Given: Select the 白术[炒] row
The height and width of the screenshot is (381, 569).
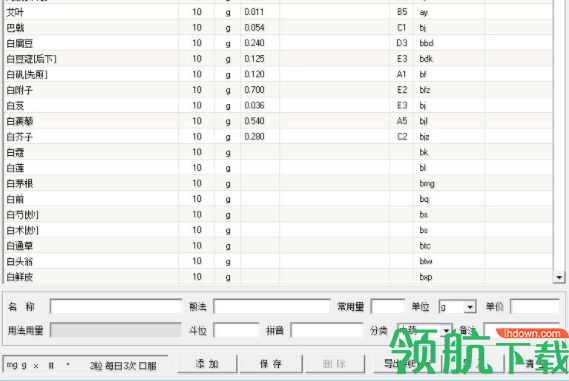Looking at the screenshot, I should [x=278, y=230].
